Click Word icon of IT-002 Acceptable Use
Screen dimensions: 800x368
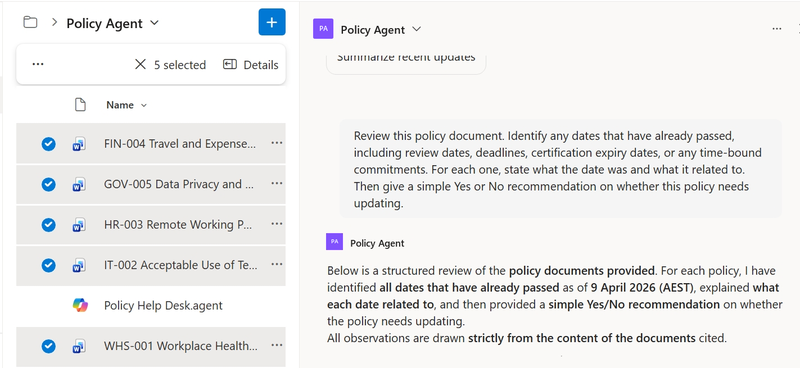pos(79,265)
